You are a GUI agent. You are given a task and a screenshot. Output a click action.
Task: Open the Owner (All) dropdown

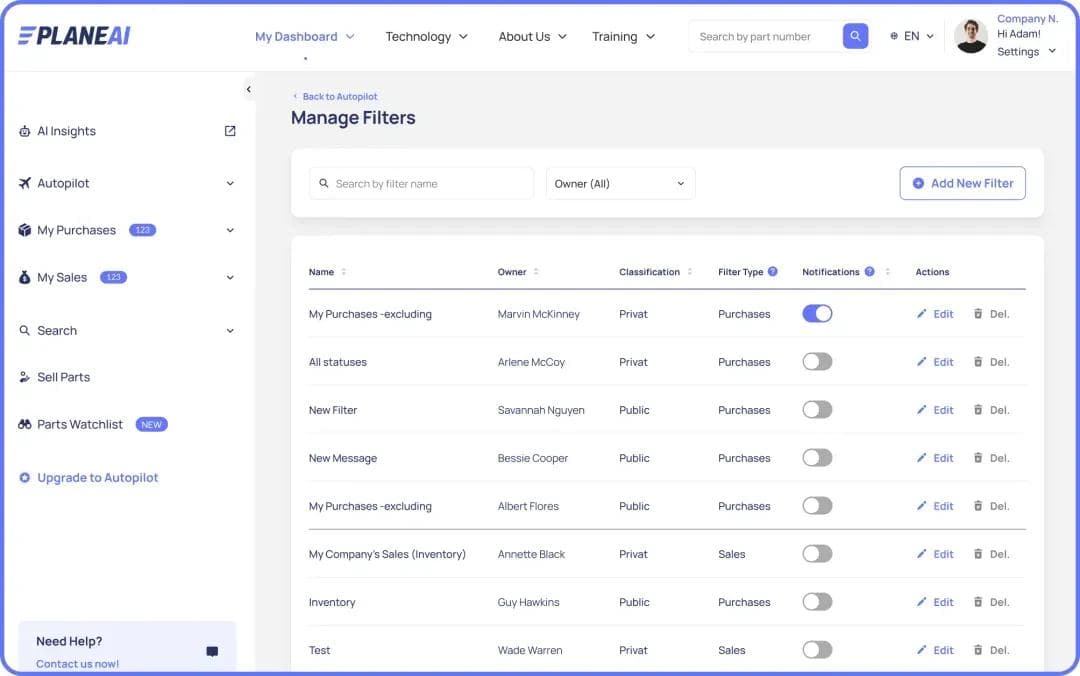coord(620,184)
